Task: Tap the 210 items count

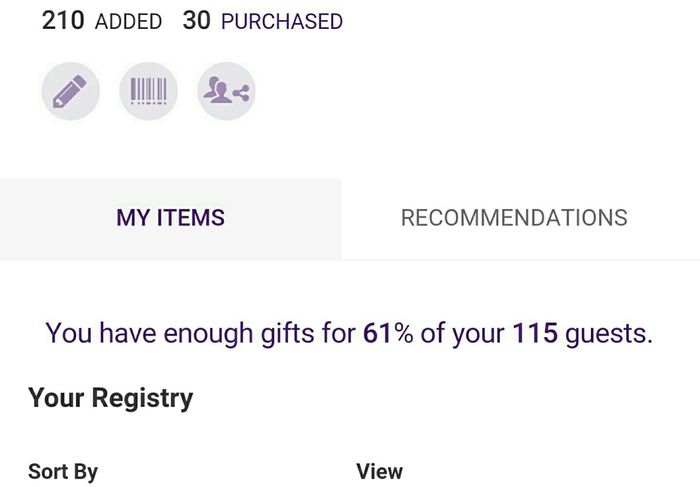Action: 62,21
